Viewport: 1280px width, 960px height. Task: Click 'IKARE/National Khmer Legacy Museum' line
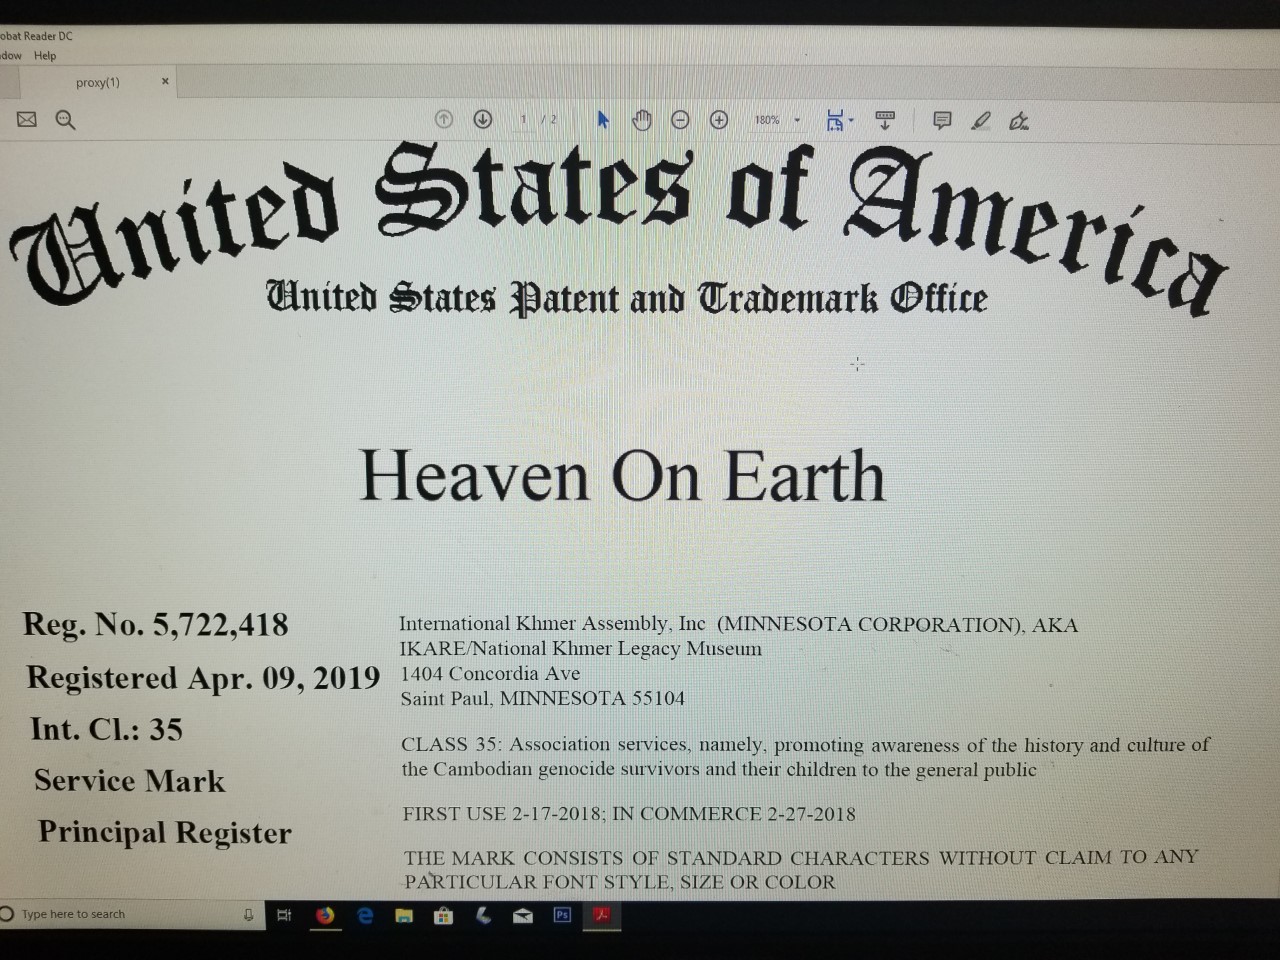coord(580,649)
